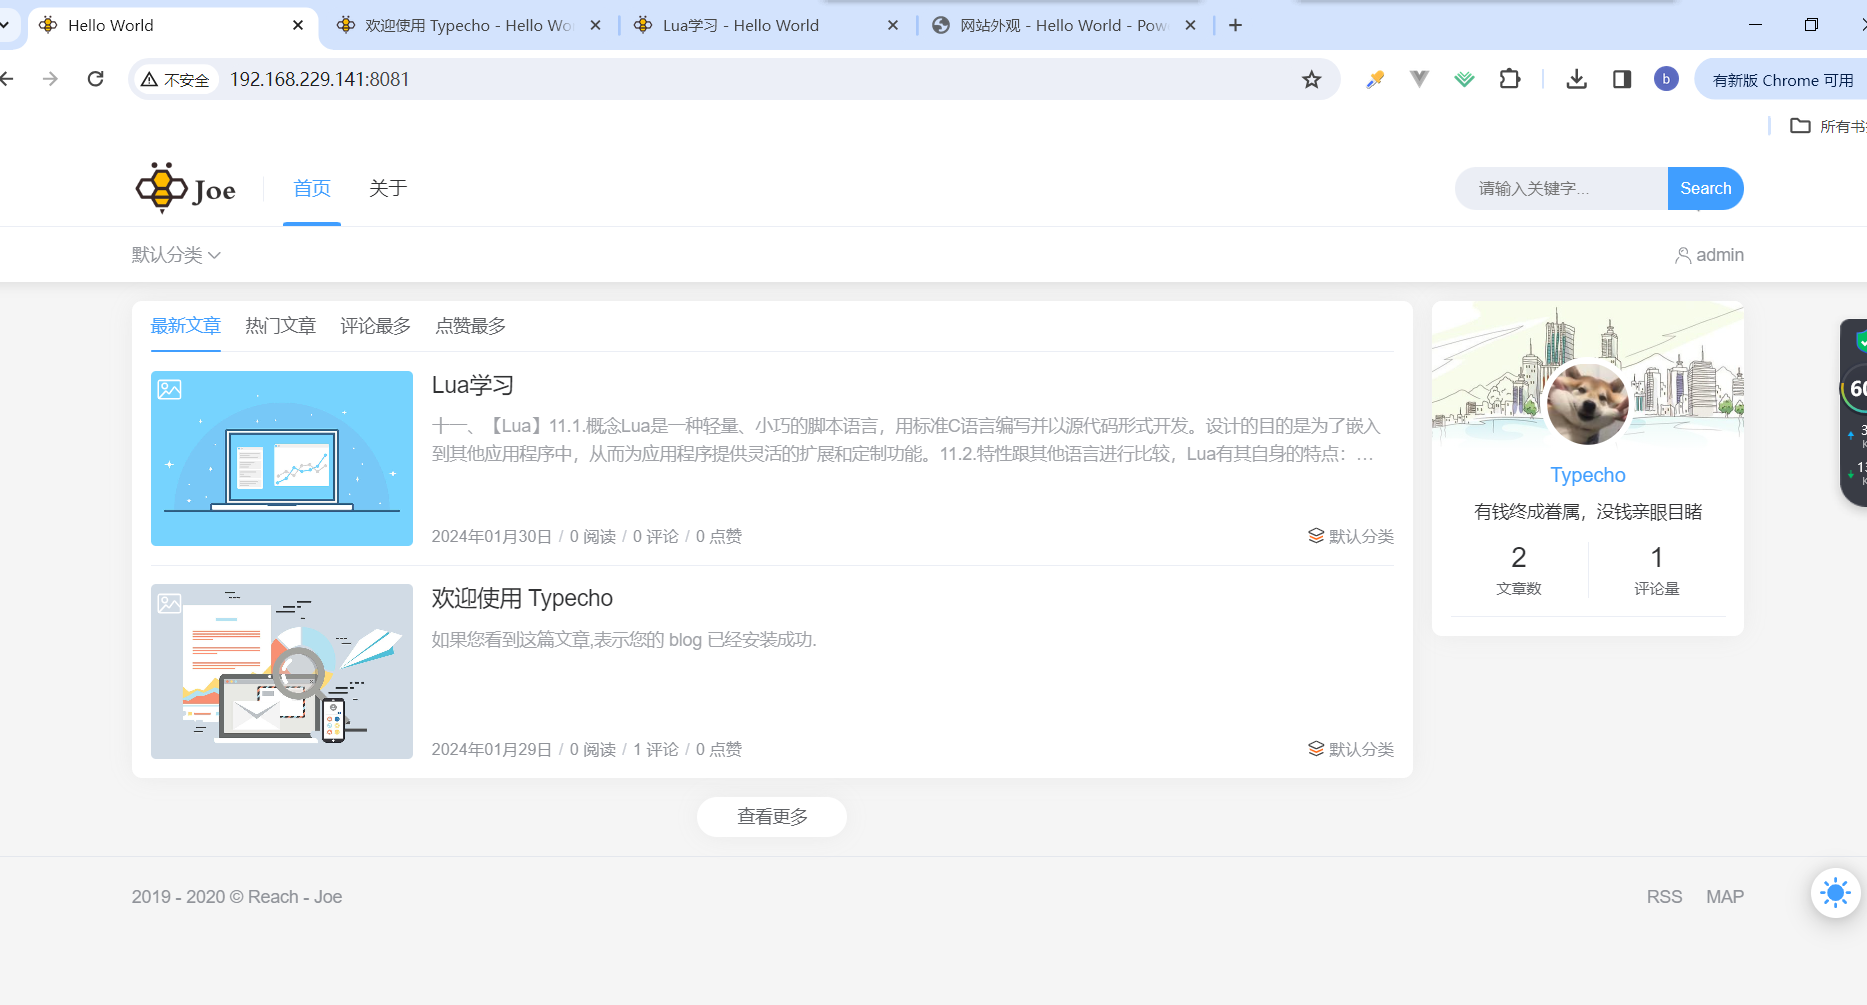
Task: Switch to the '欢迎使用 Typecho' browser tab
Action: (x=468, y=25)
